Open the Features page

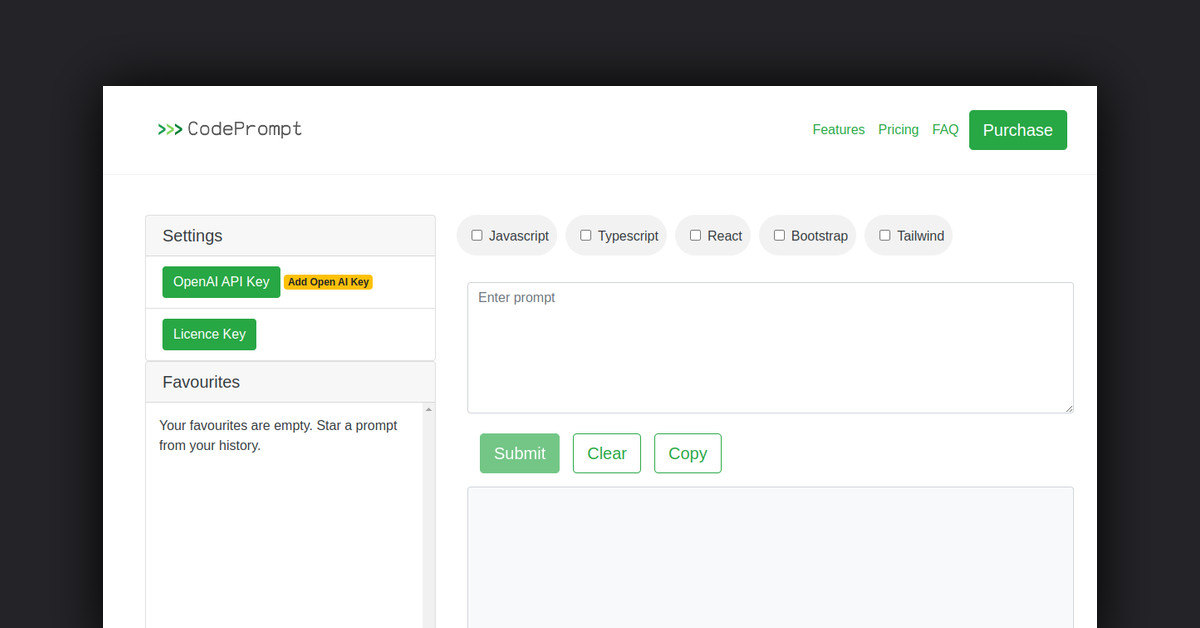838,129
